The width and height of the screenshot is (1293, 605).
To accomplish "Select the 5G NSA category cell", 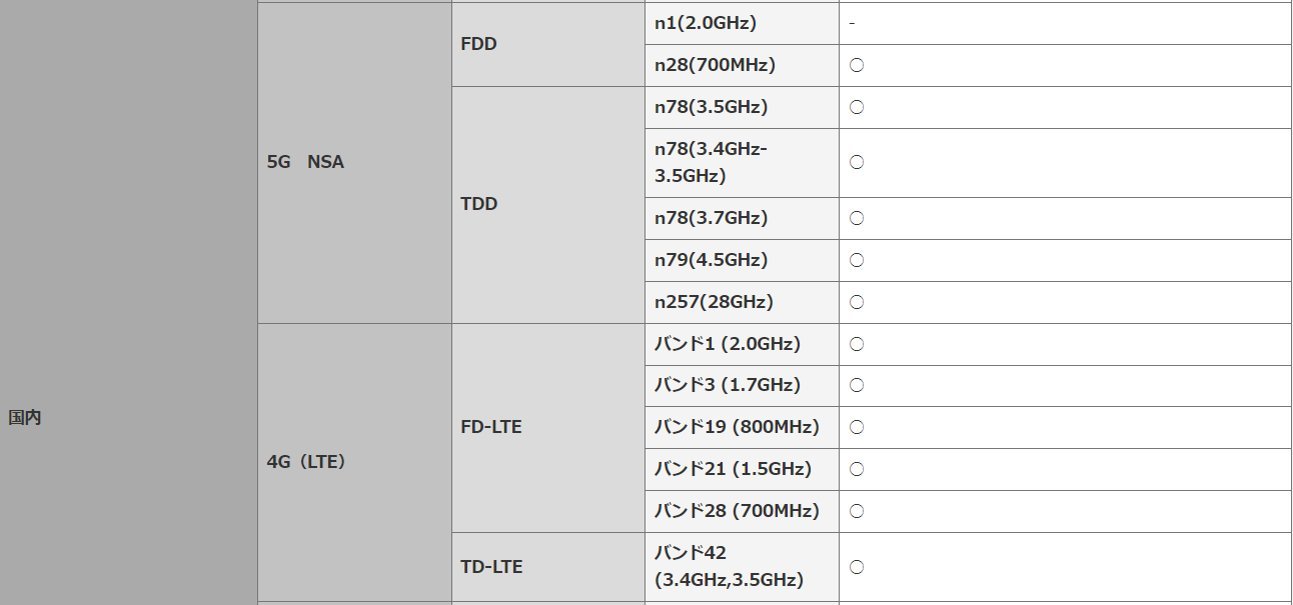I will 305,162.
